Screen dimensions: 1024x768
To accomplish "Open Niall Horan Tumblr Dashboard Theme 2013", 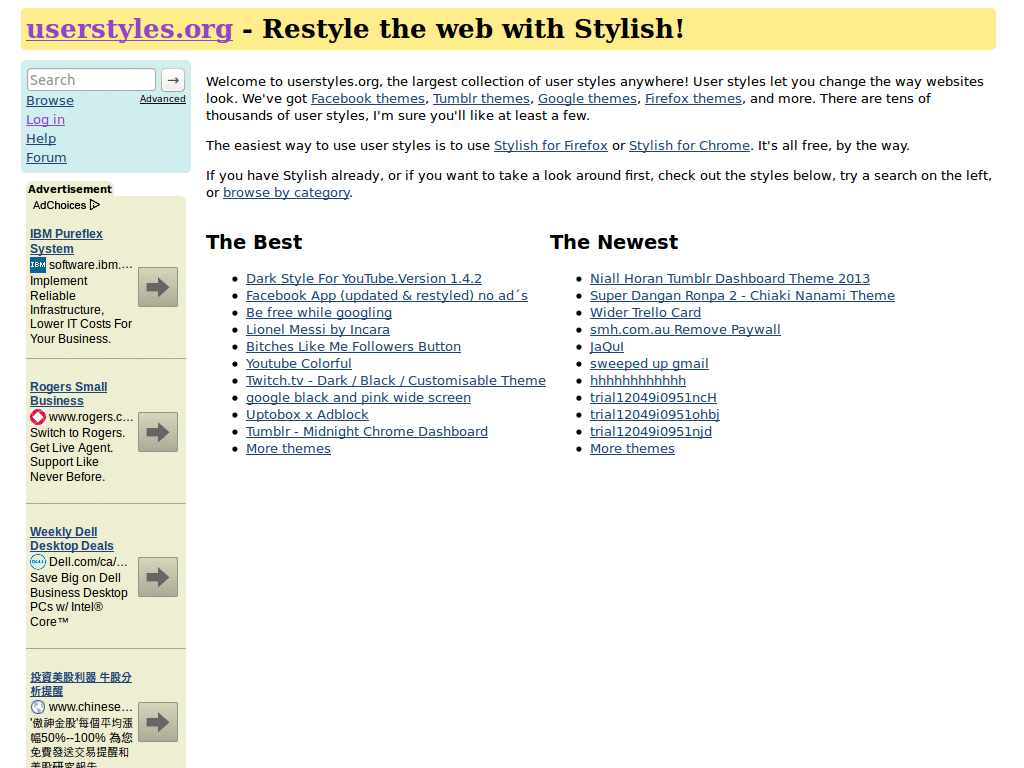I will [730, 279].
